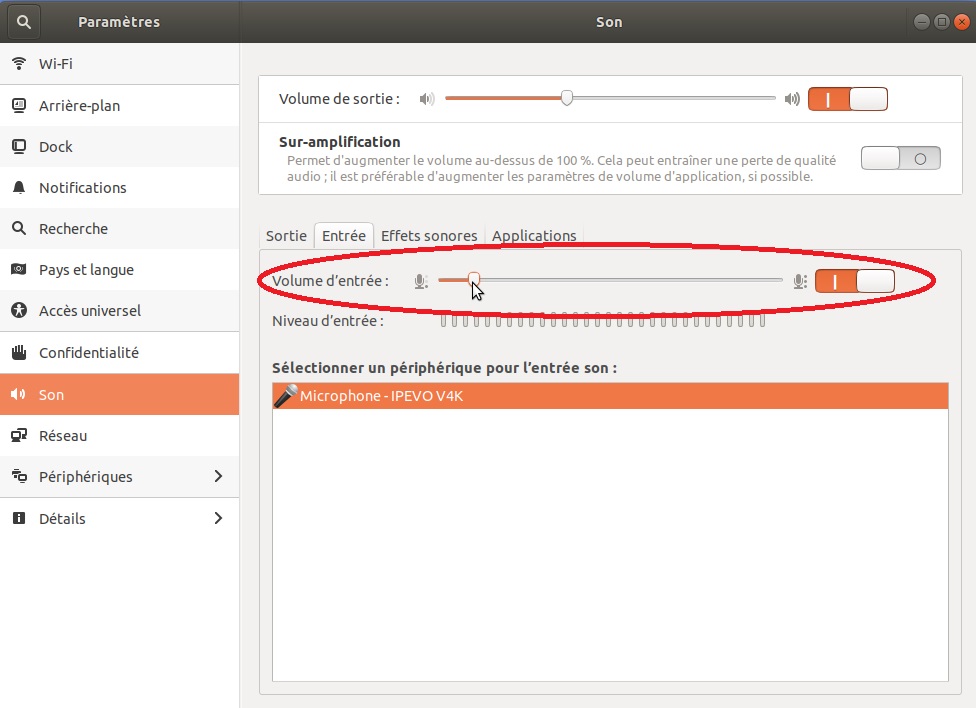
Task: Click the Notifications bell icon
Action: click(x=18, y=188)
